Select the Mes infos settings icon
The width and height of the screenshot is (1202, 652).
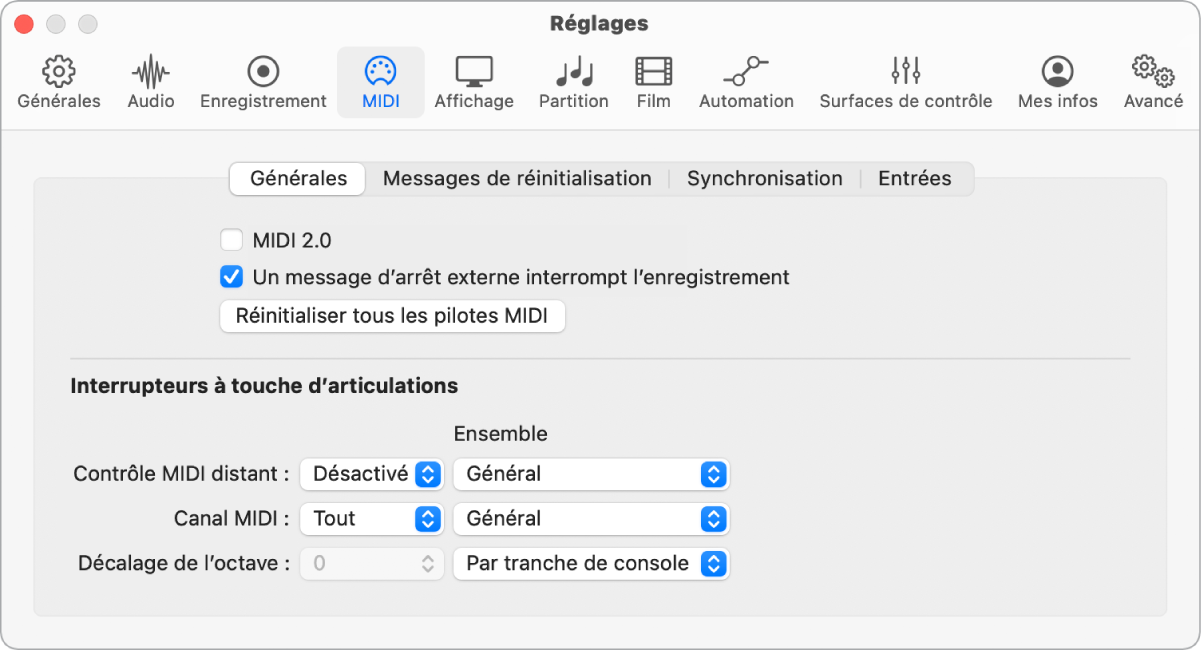click(1057, 80)
